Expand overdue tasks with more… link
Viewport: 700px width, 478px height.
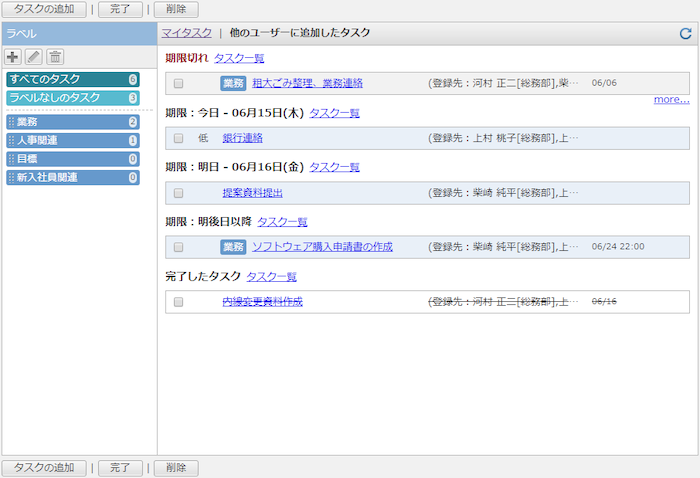point(671,100)
